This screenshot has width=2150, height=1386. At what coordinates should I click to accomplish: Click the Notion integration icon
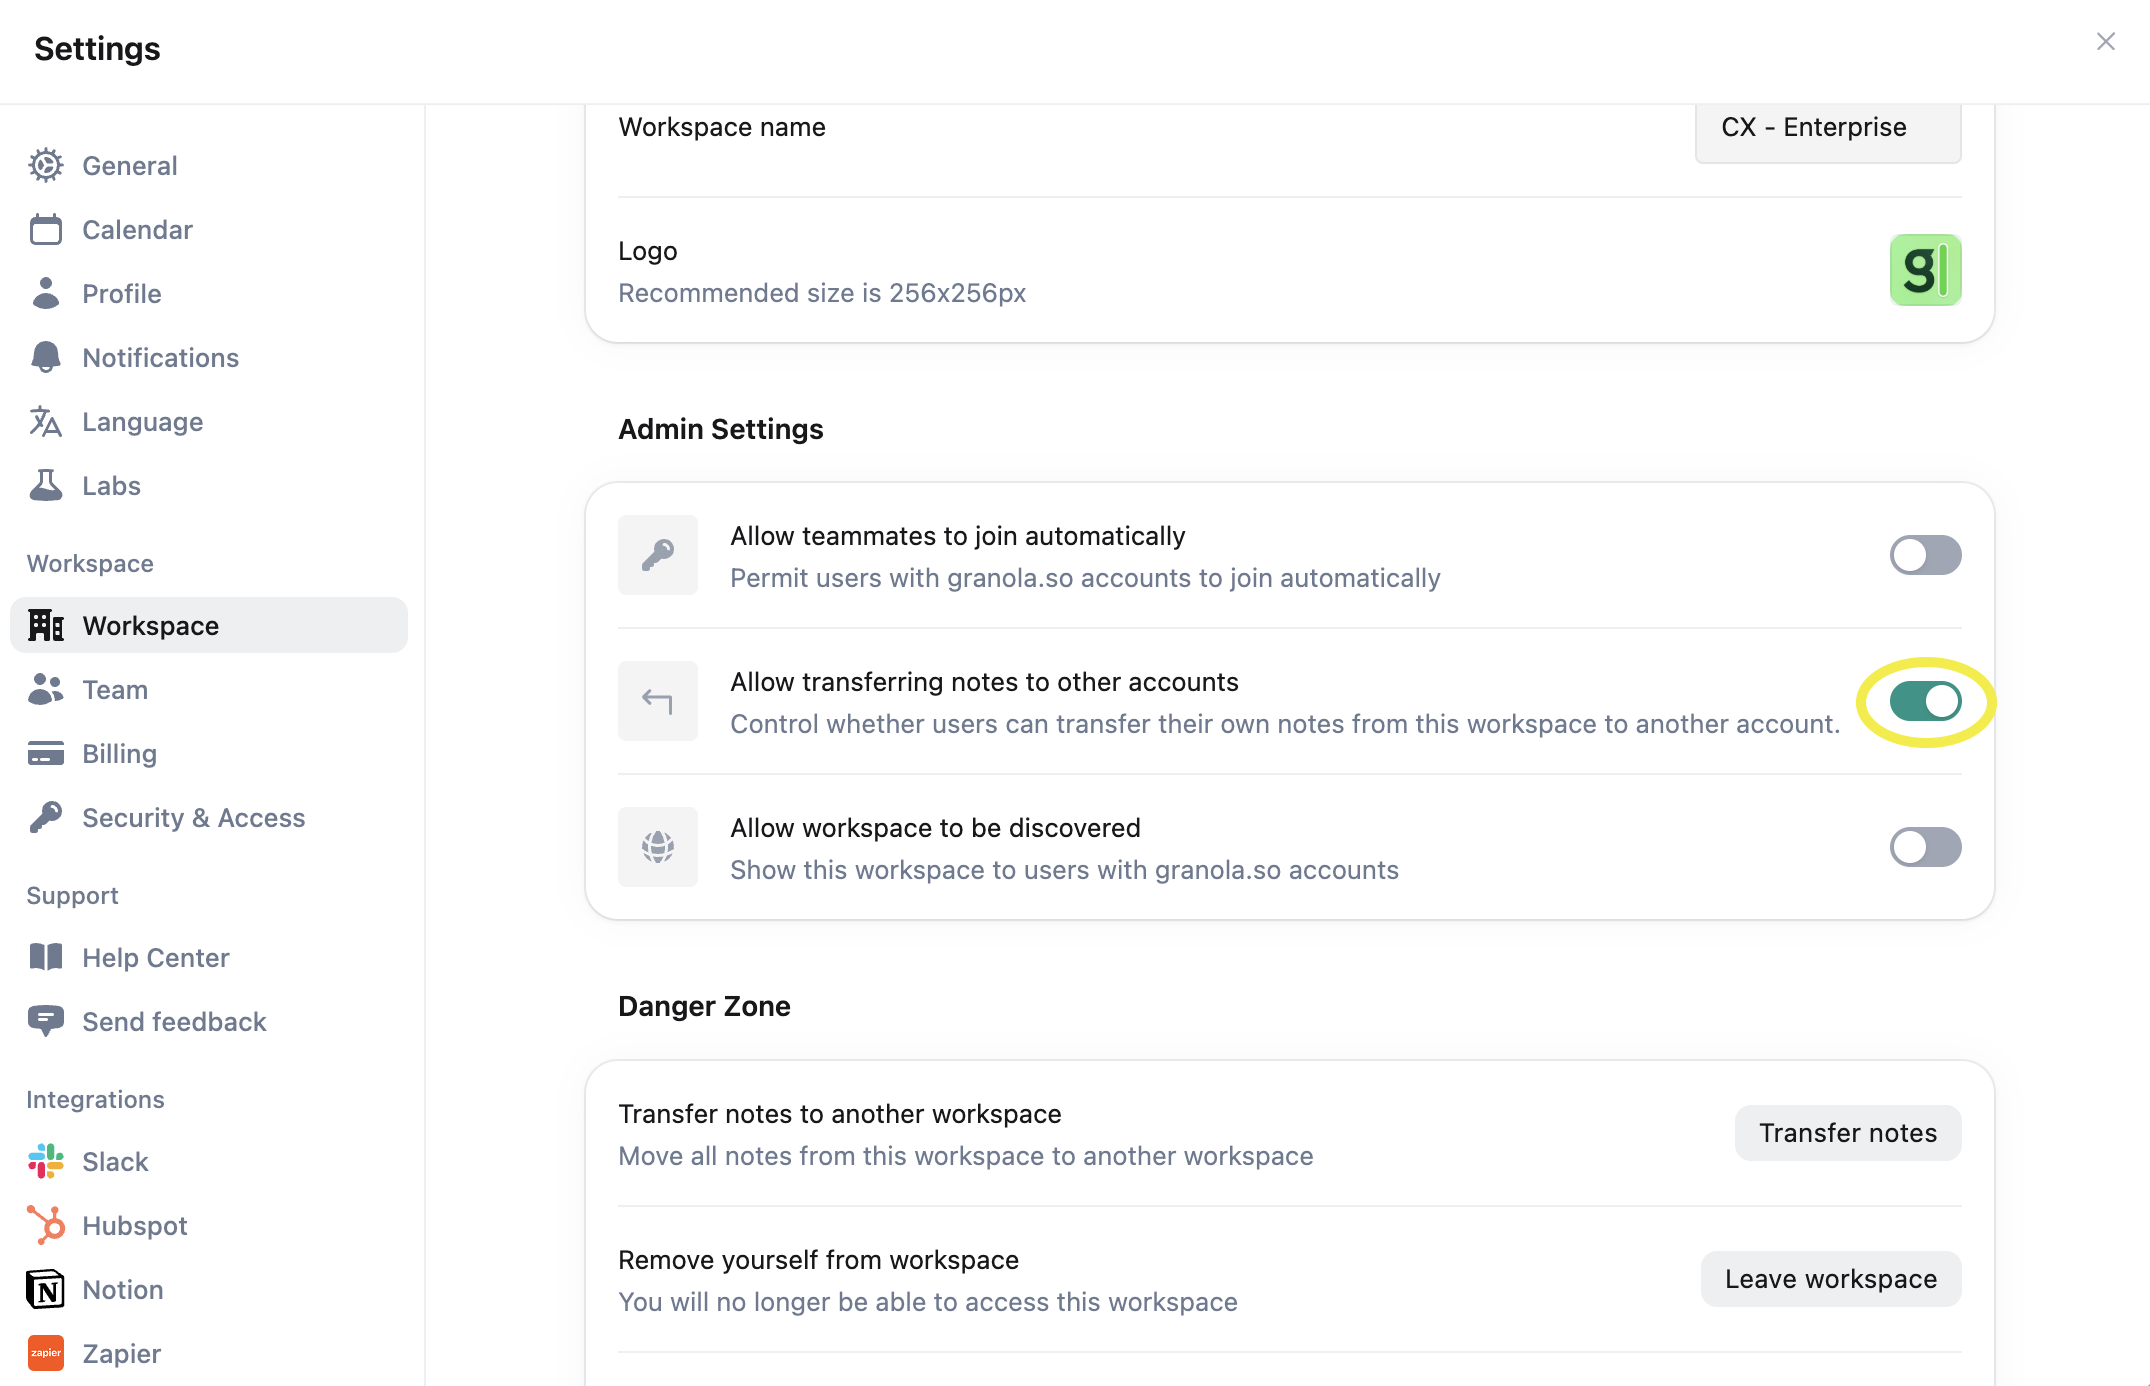point(46,1289)
